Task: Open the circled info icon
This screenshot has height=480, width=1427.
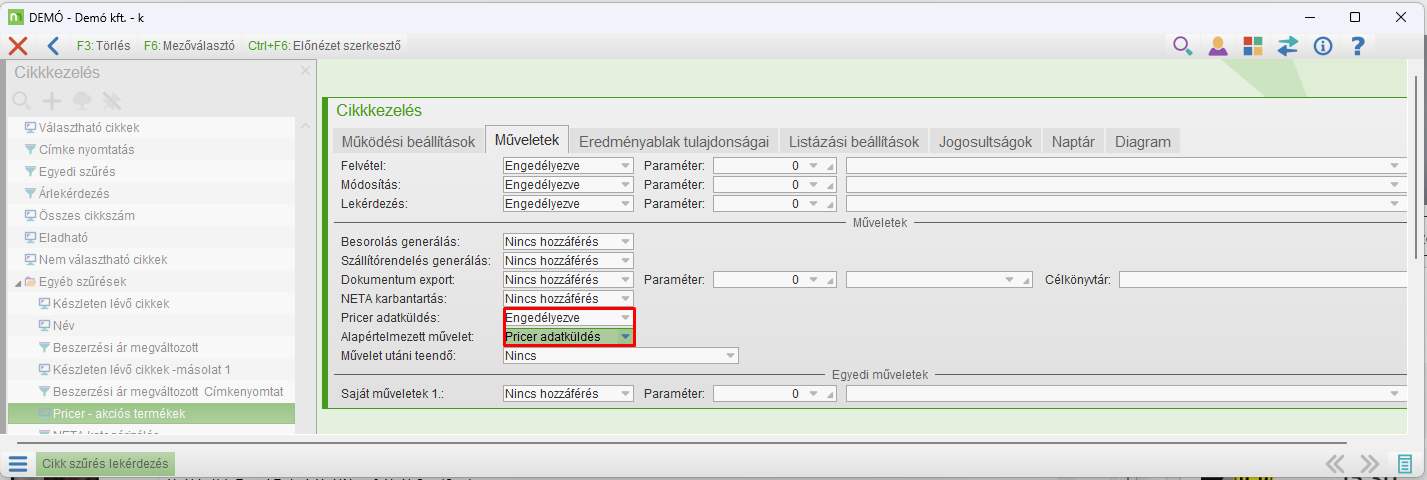Action: [x=1323, y=45]
